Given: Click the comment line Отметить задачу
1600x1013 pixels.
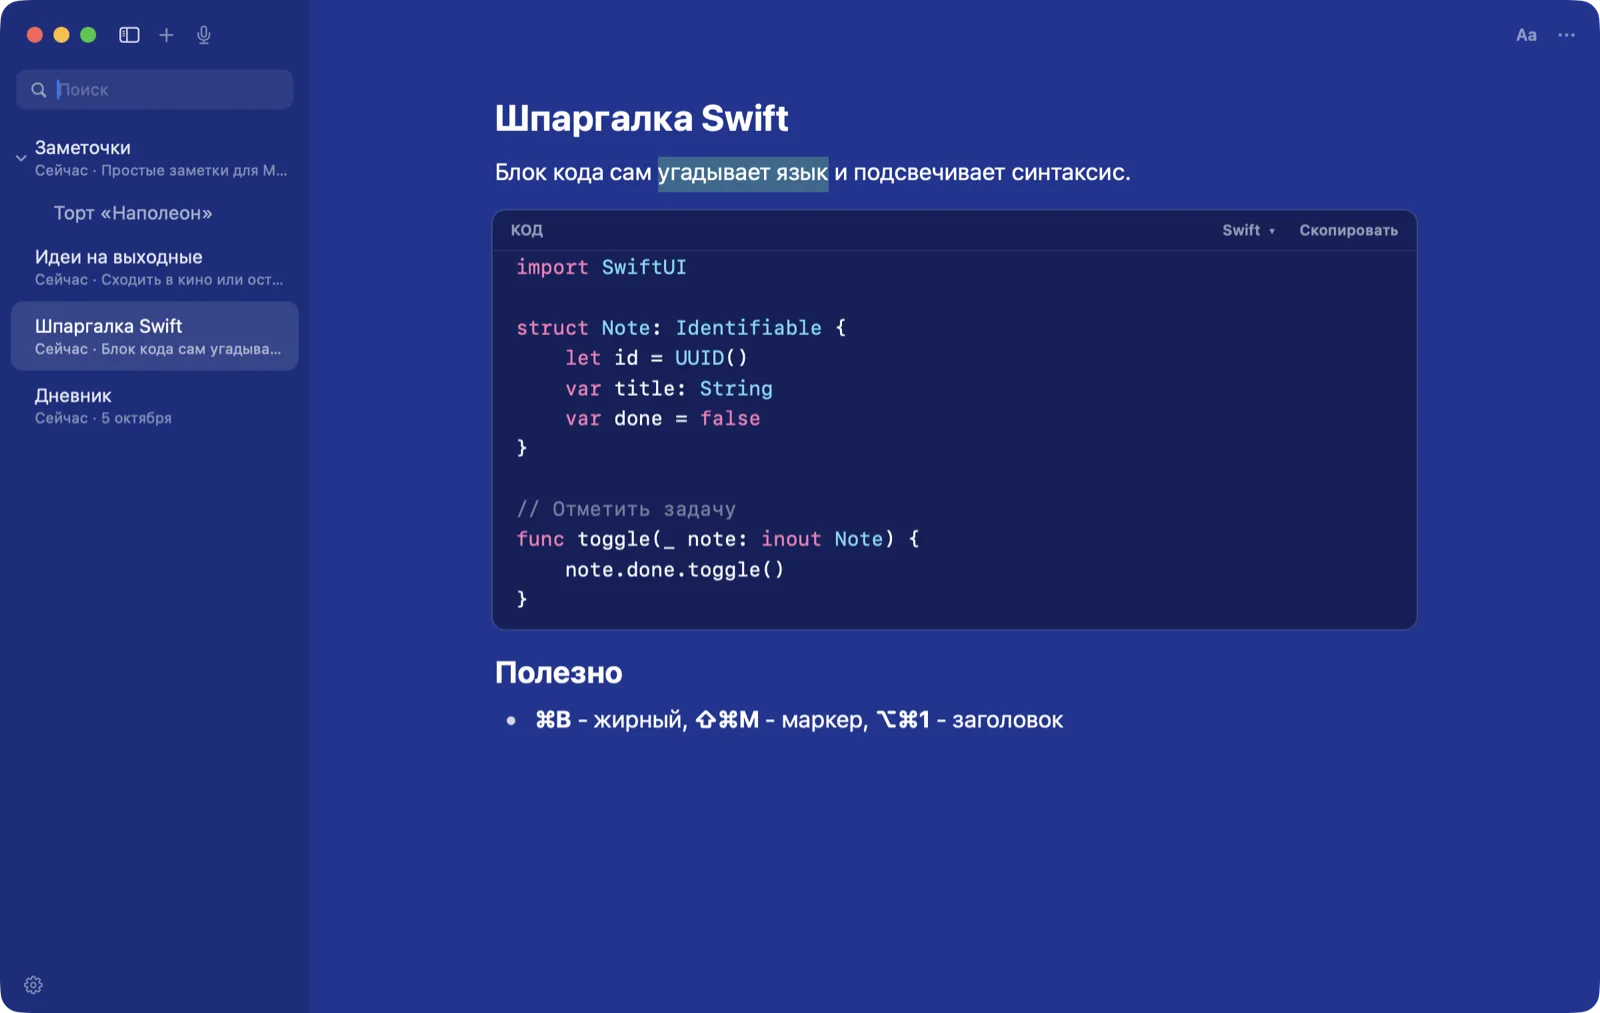Looking at the screenshot, I should [626, 509].
